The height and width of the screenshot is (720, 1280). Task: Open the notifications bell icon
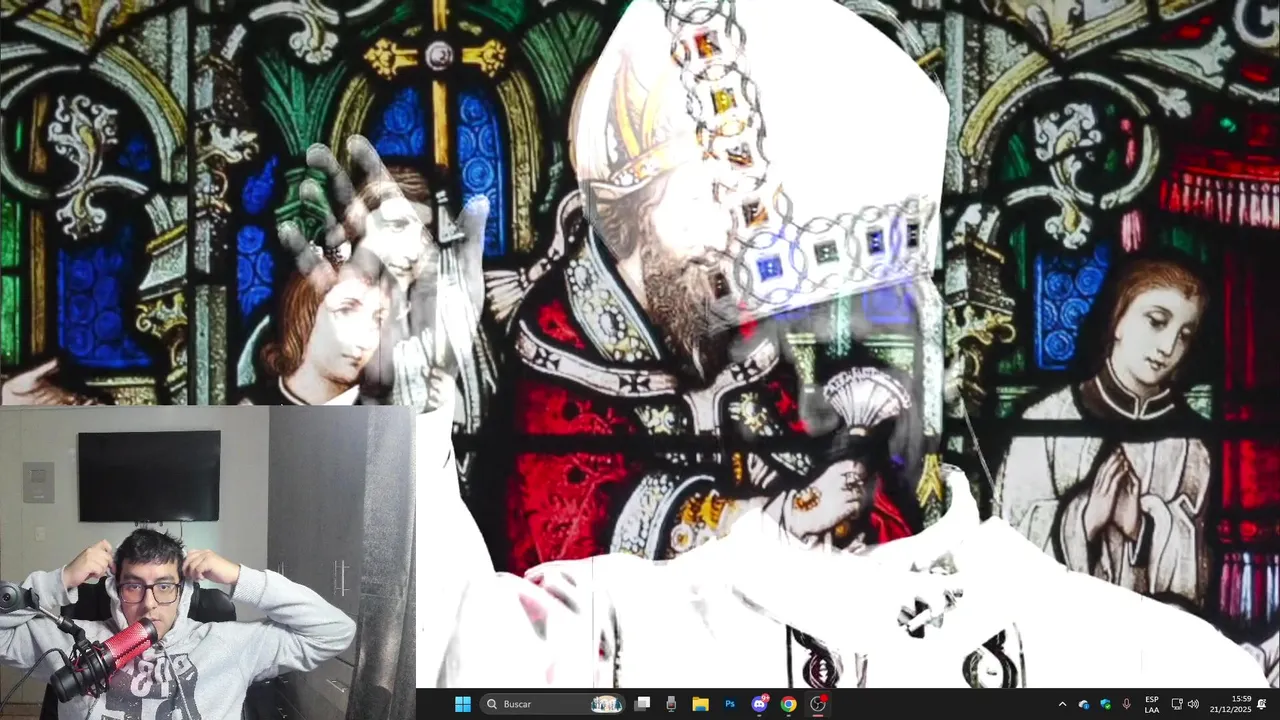pyautogui.click(x=1262, y=704)
